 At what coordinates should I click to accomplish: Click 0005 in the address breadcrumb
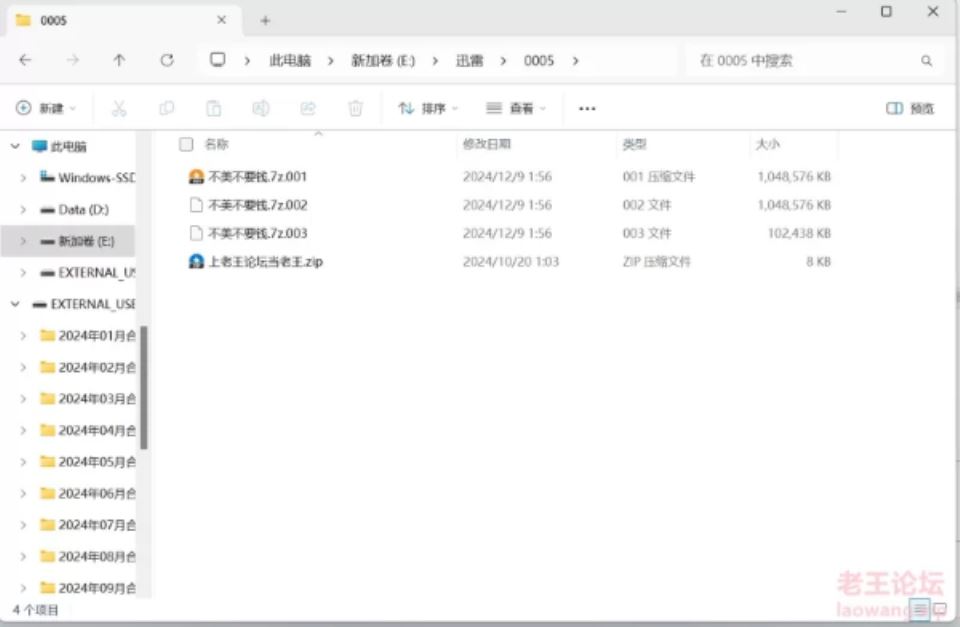point(539,61)
